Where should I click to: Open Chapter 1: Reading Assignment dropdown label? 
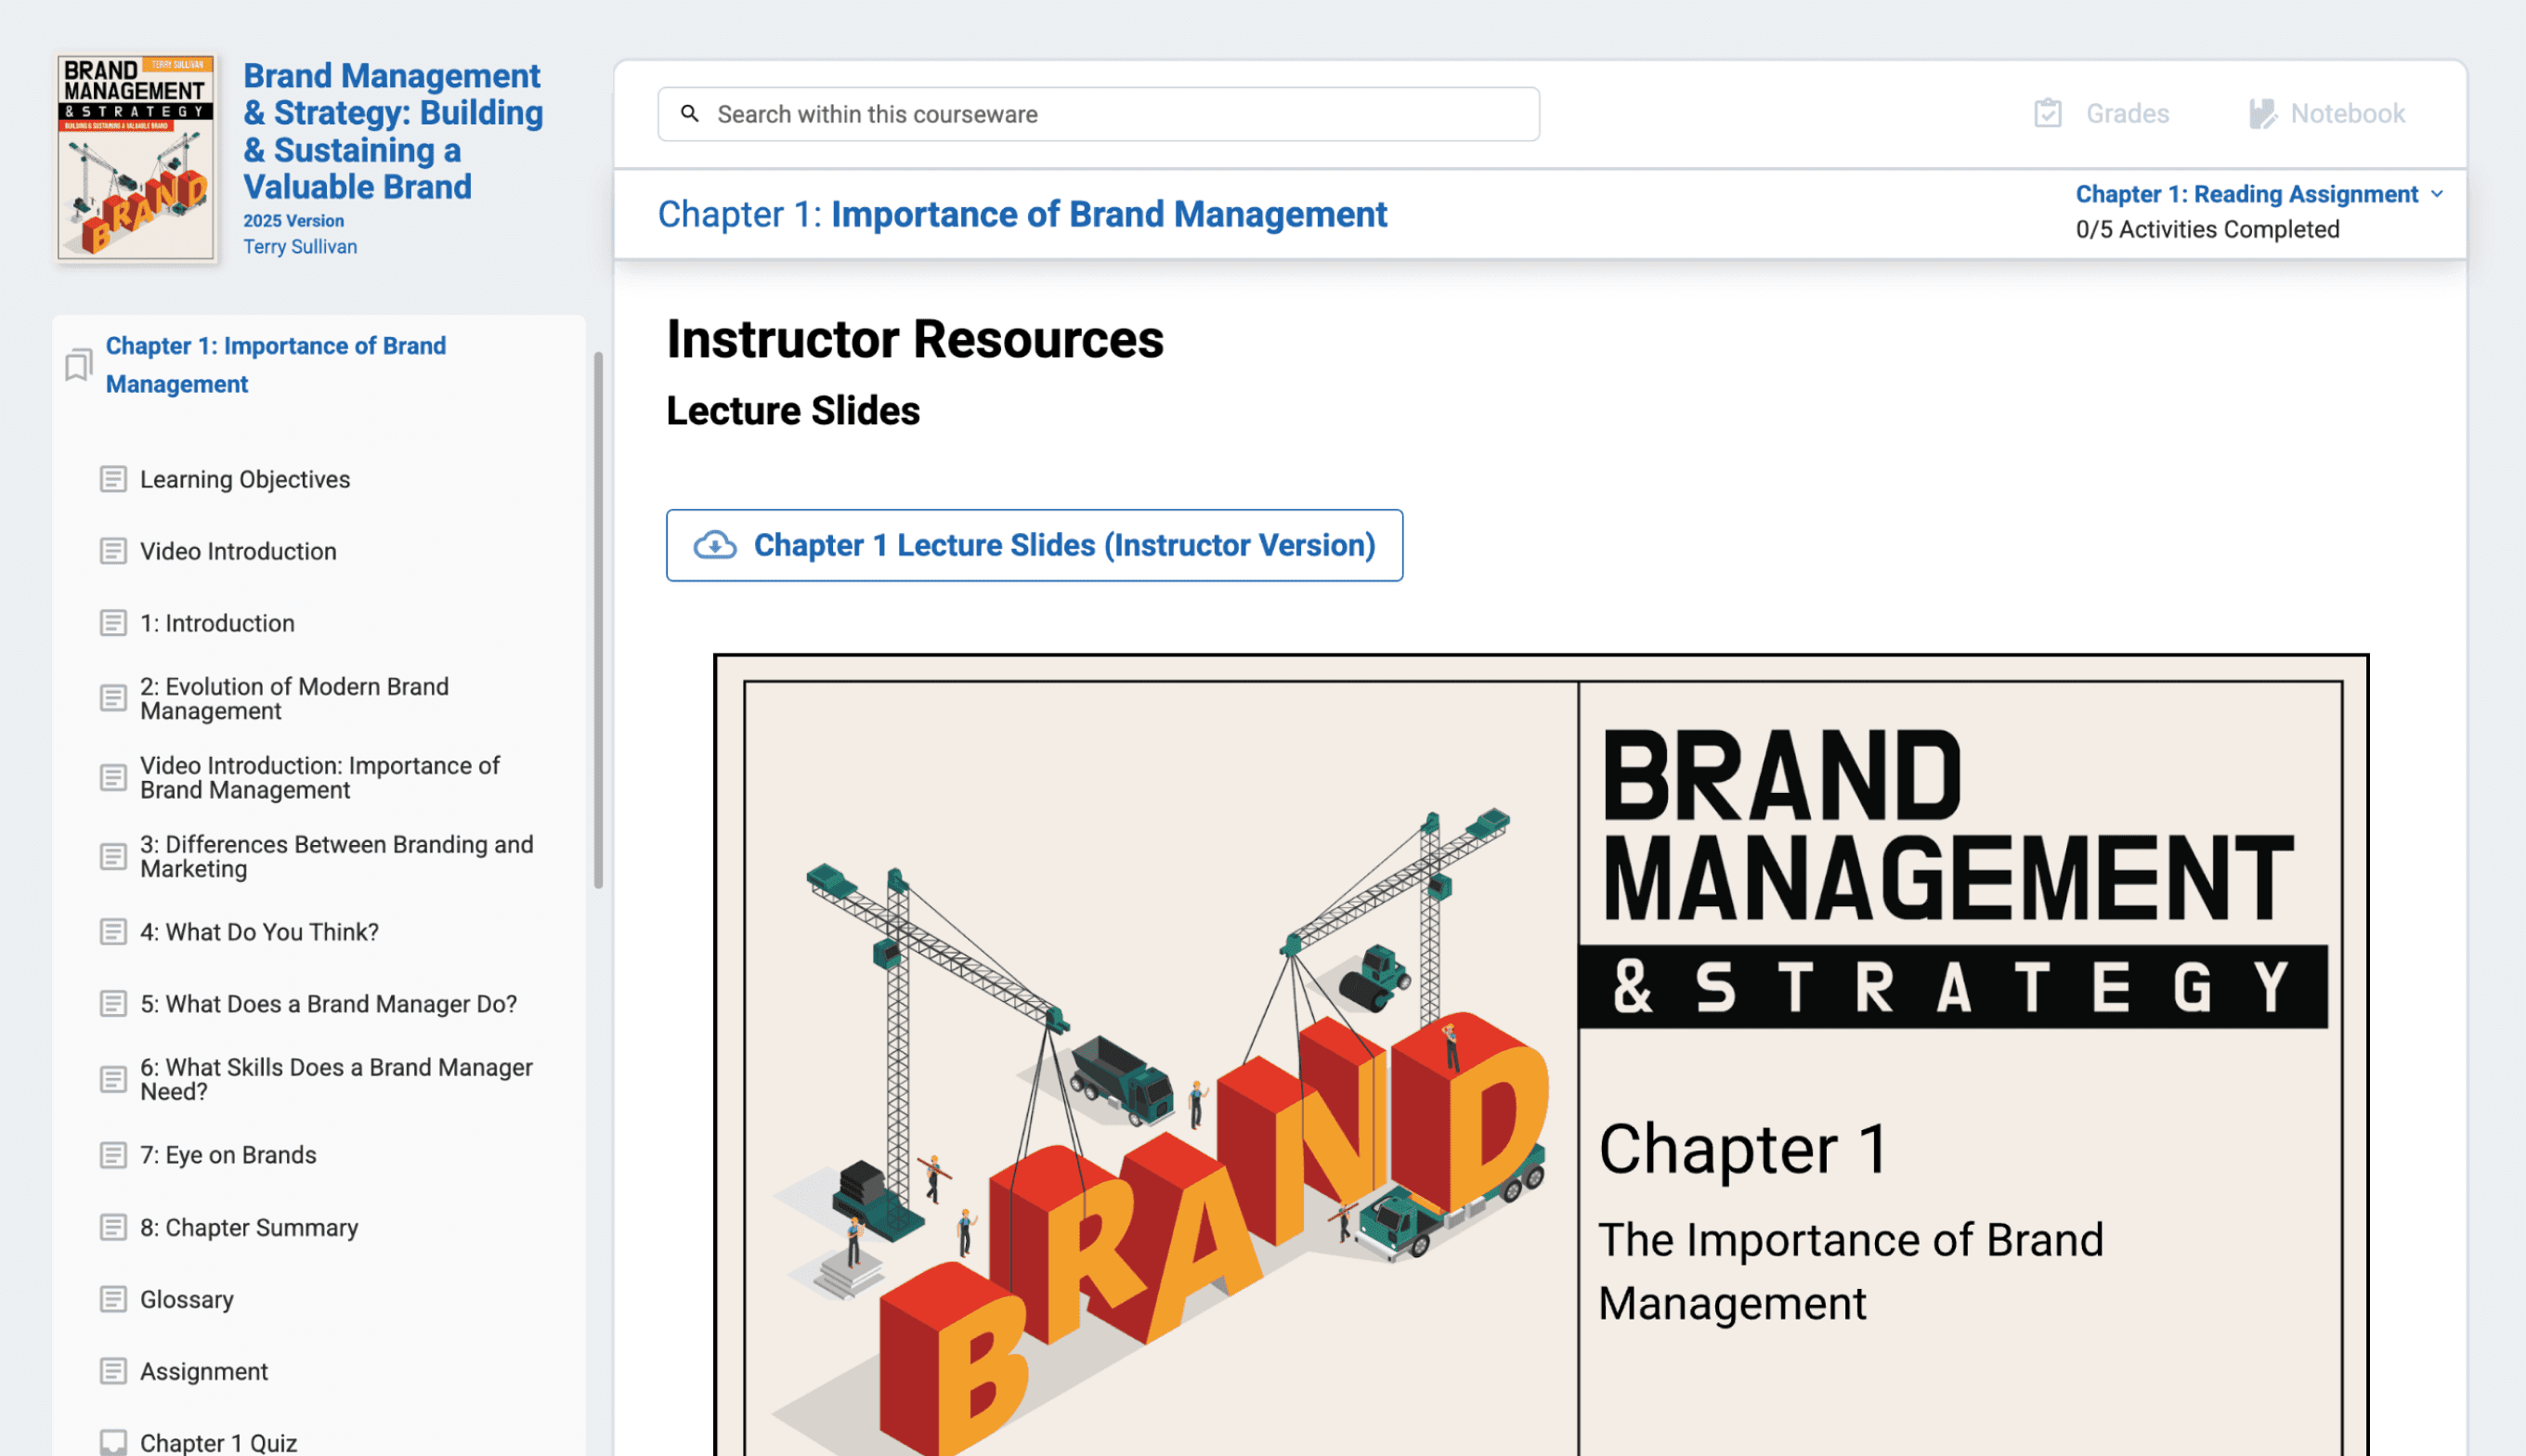[x=2246, y=194]
